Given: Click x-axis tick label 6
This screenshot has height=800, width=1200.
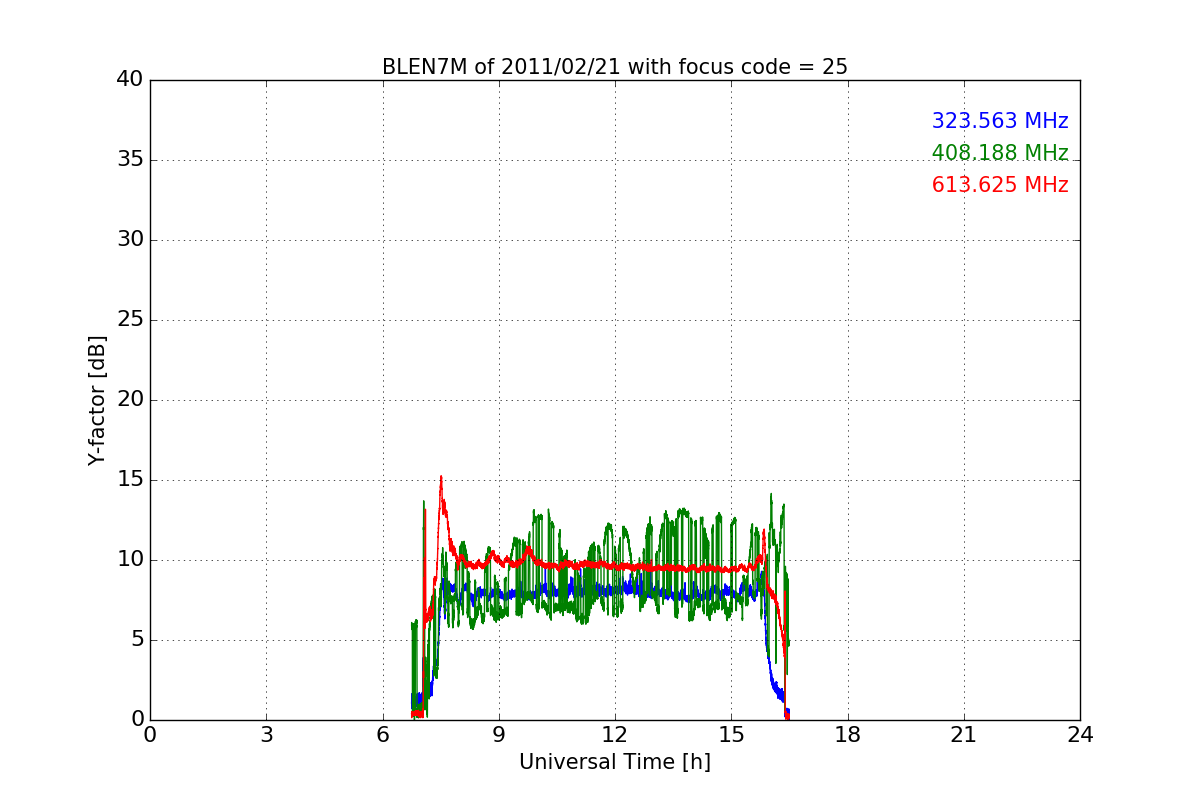Looking at the screenshot, I should click(382, 735).
